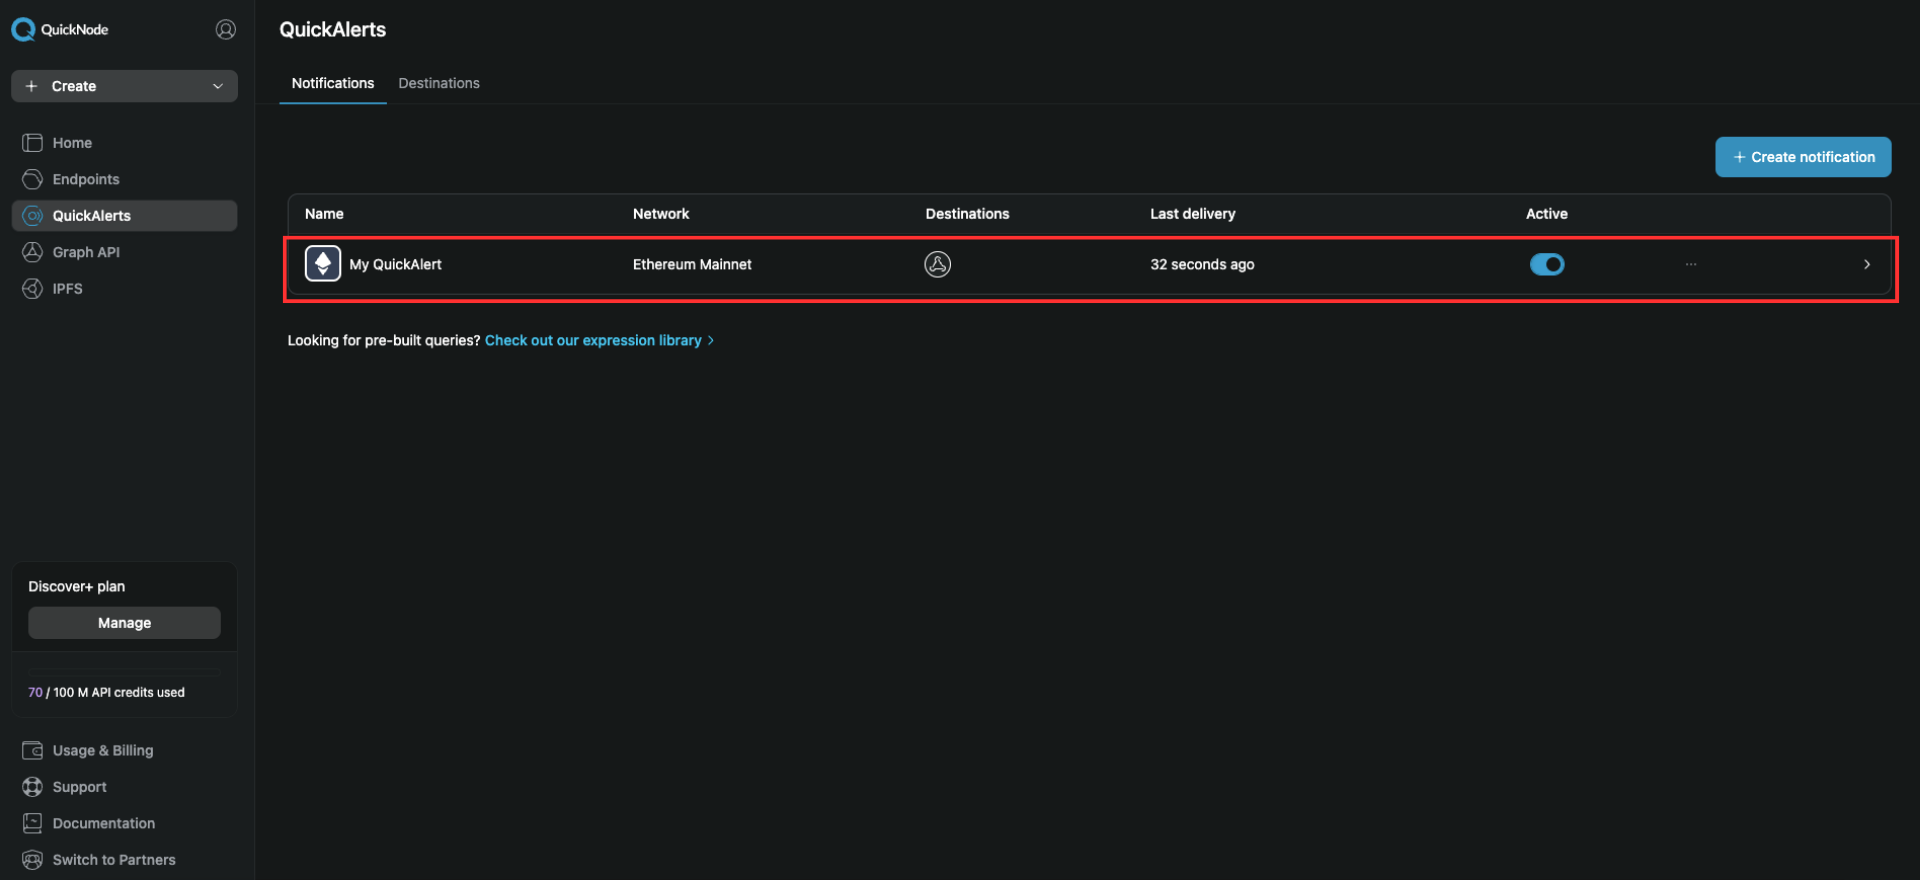Switch to the Notifications tab
The image size is (1920, 880).
coord(333,83)
